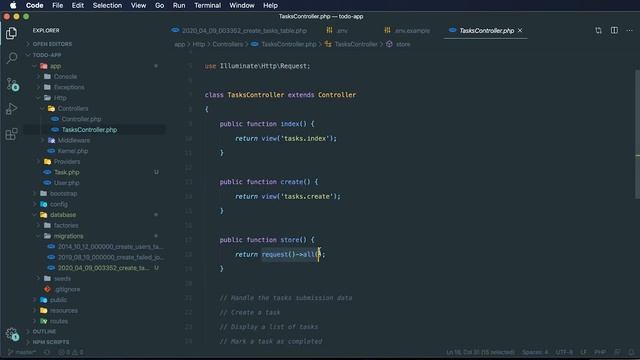
Task: Click the master branch indicator
Action: [x=22, y=352]
